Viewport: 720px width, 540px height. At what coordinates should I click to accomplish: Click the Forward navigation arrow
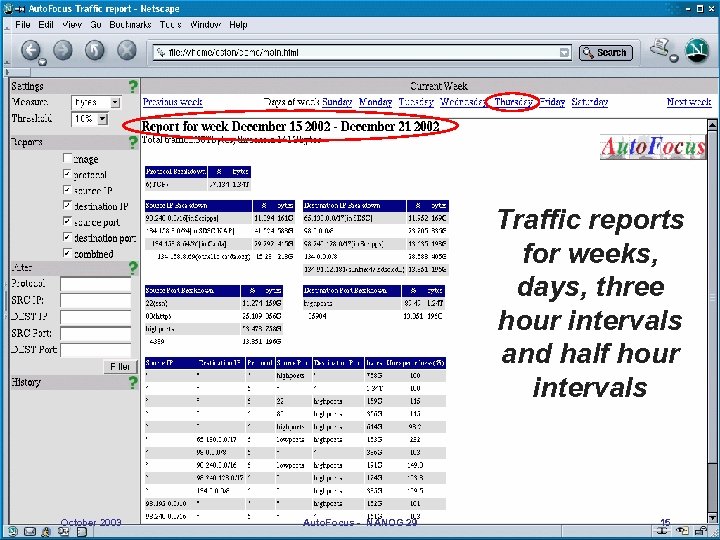click(63, 51)
